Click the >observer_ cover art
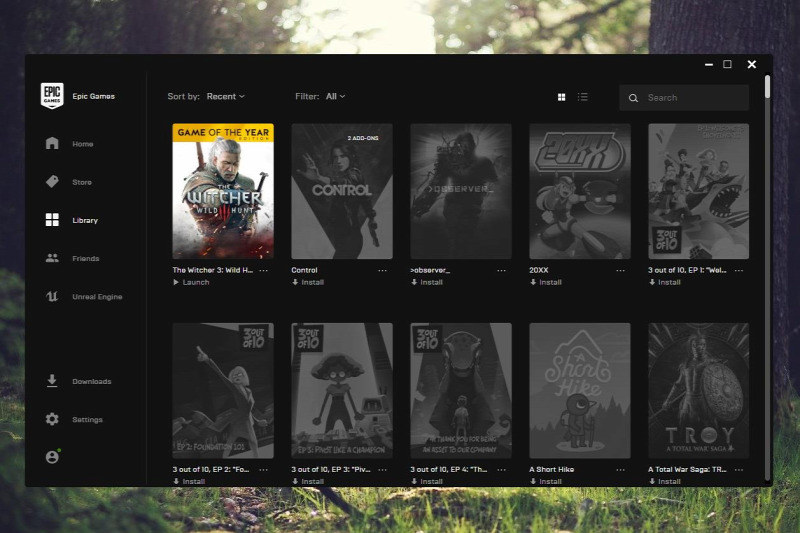The image size is (800, 533). tap(461, 191)
